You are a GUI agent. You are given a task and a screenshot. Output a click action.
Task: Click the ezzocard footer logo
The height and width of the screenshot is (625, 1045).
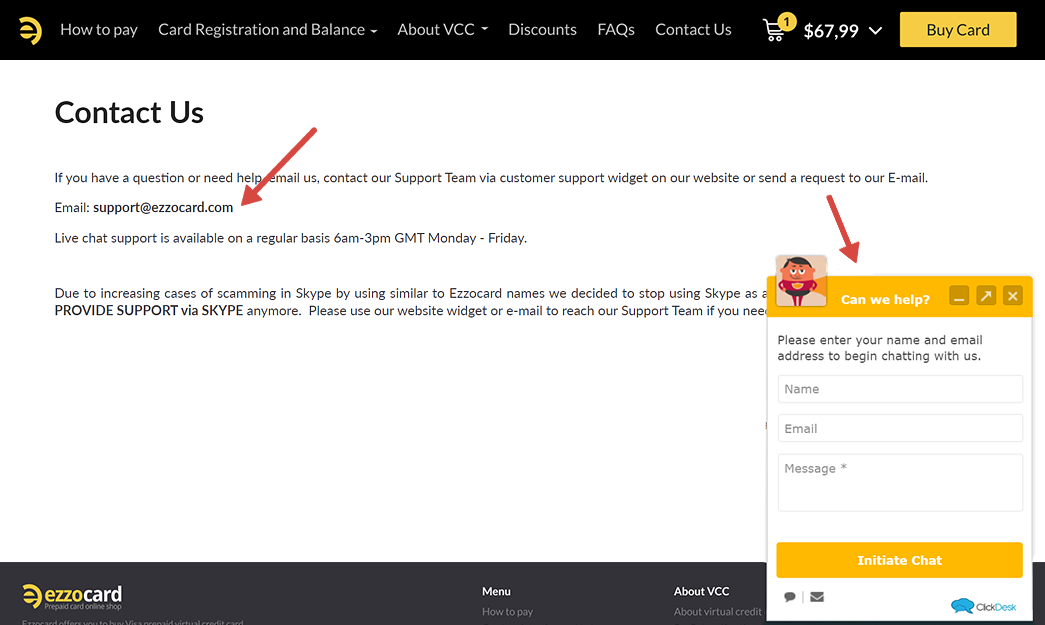coord(72,597)
